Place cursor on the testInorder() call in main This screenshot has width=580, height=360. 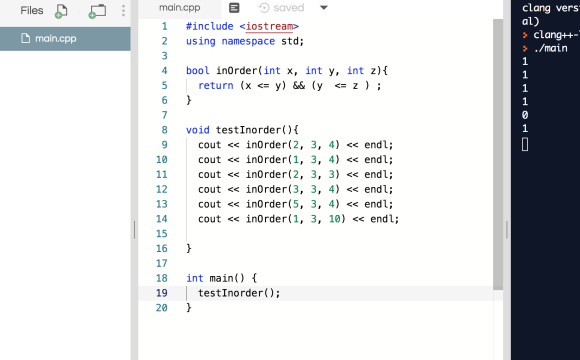coord(239,293)
